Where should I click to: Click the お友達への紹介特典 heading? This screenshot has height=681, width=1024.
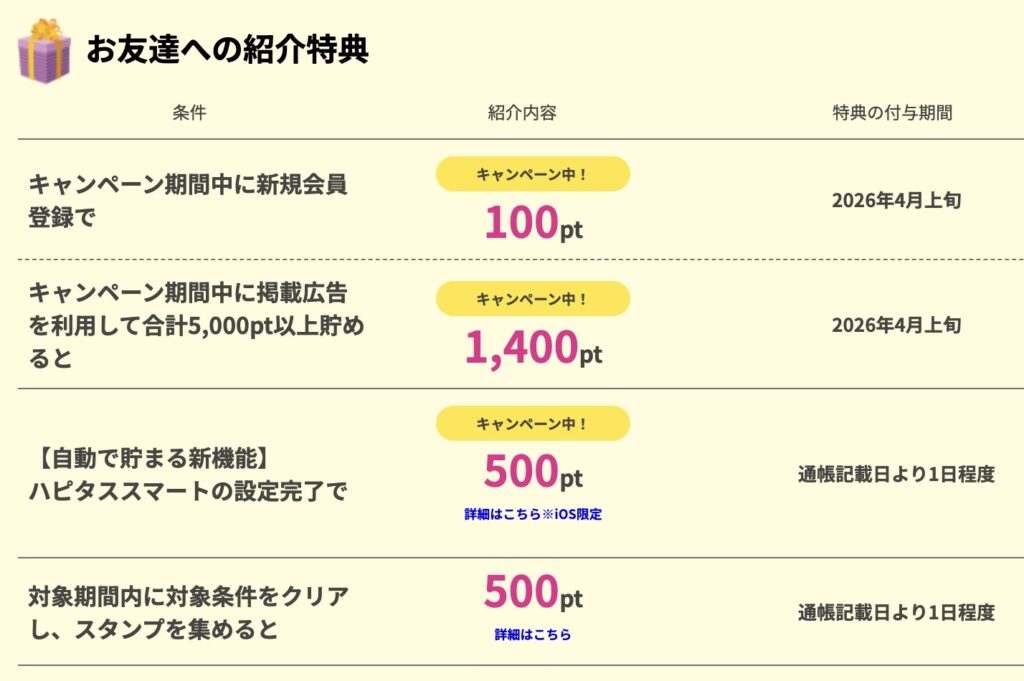227,50
